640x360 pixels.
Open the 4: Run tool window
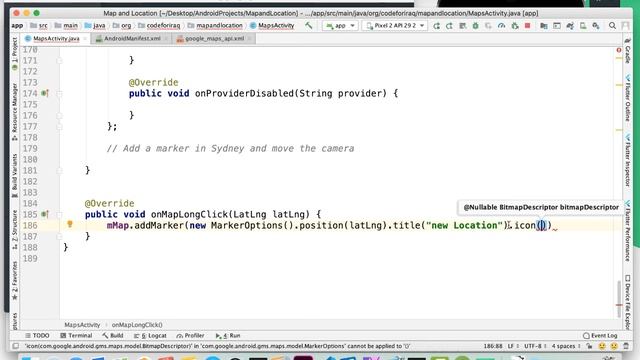coord(228,336)
